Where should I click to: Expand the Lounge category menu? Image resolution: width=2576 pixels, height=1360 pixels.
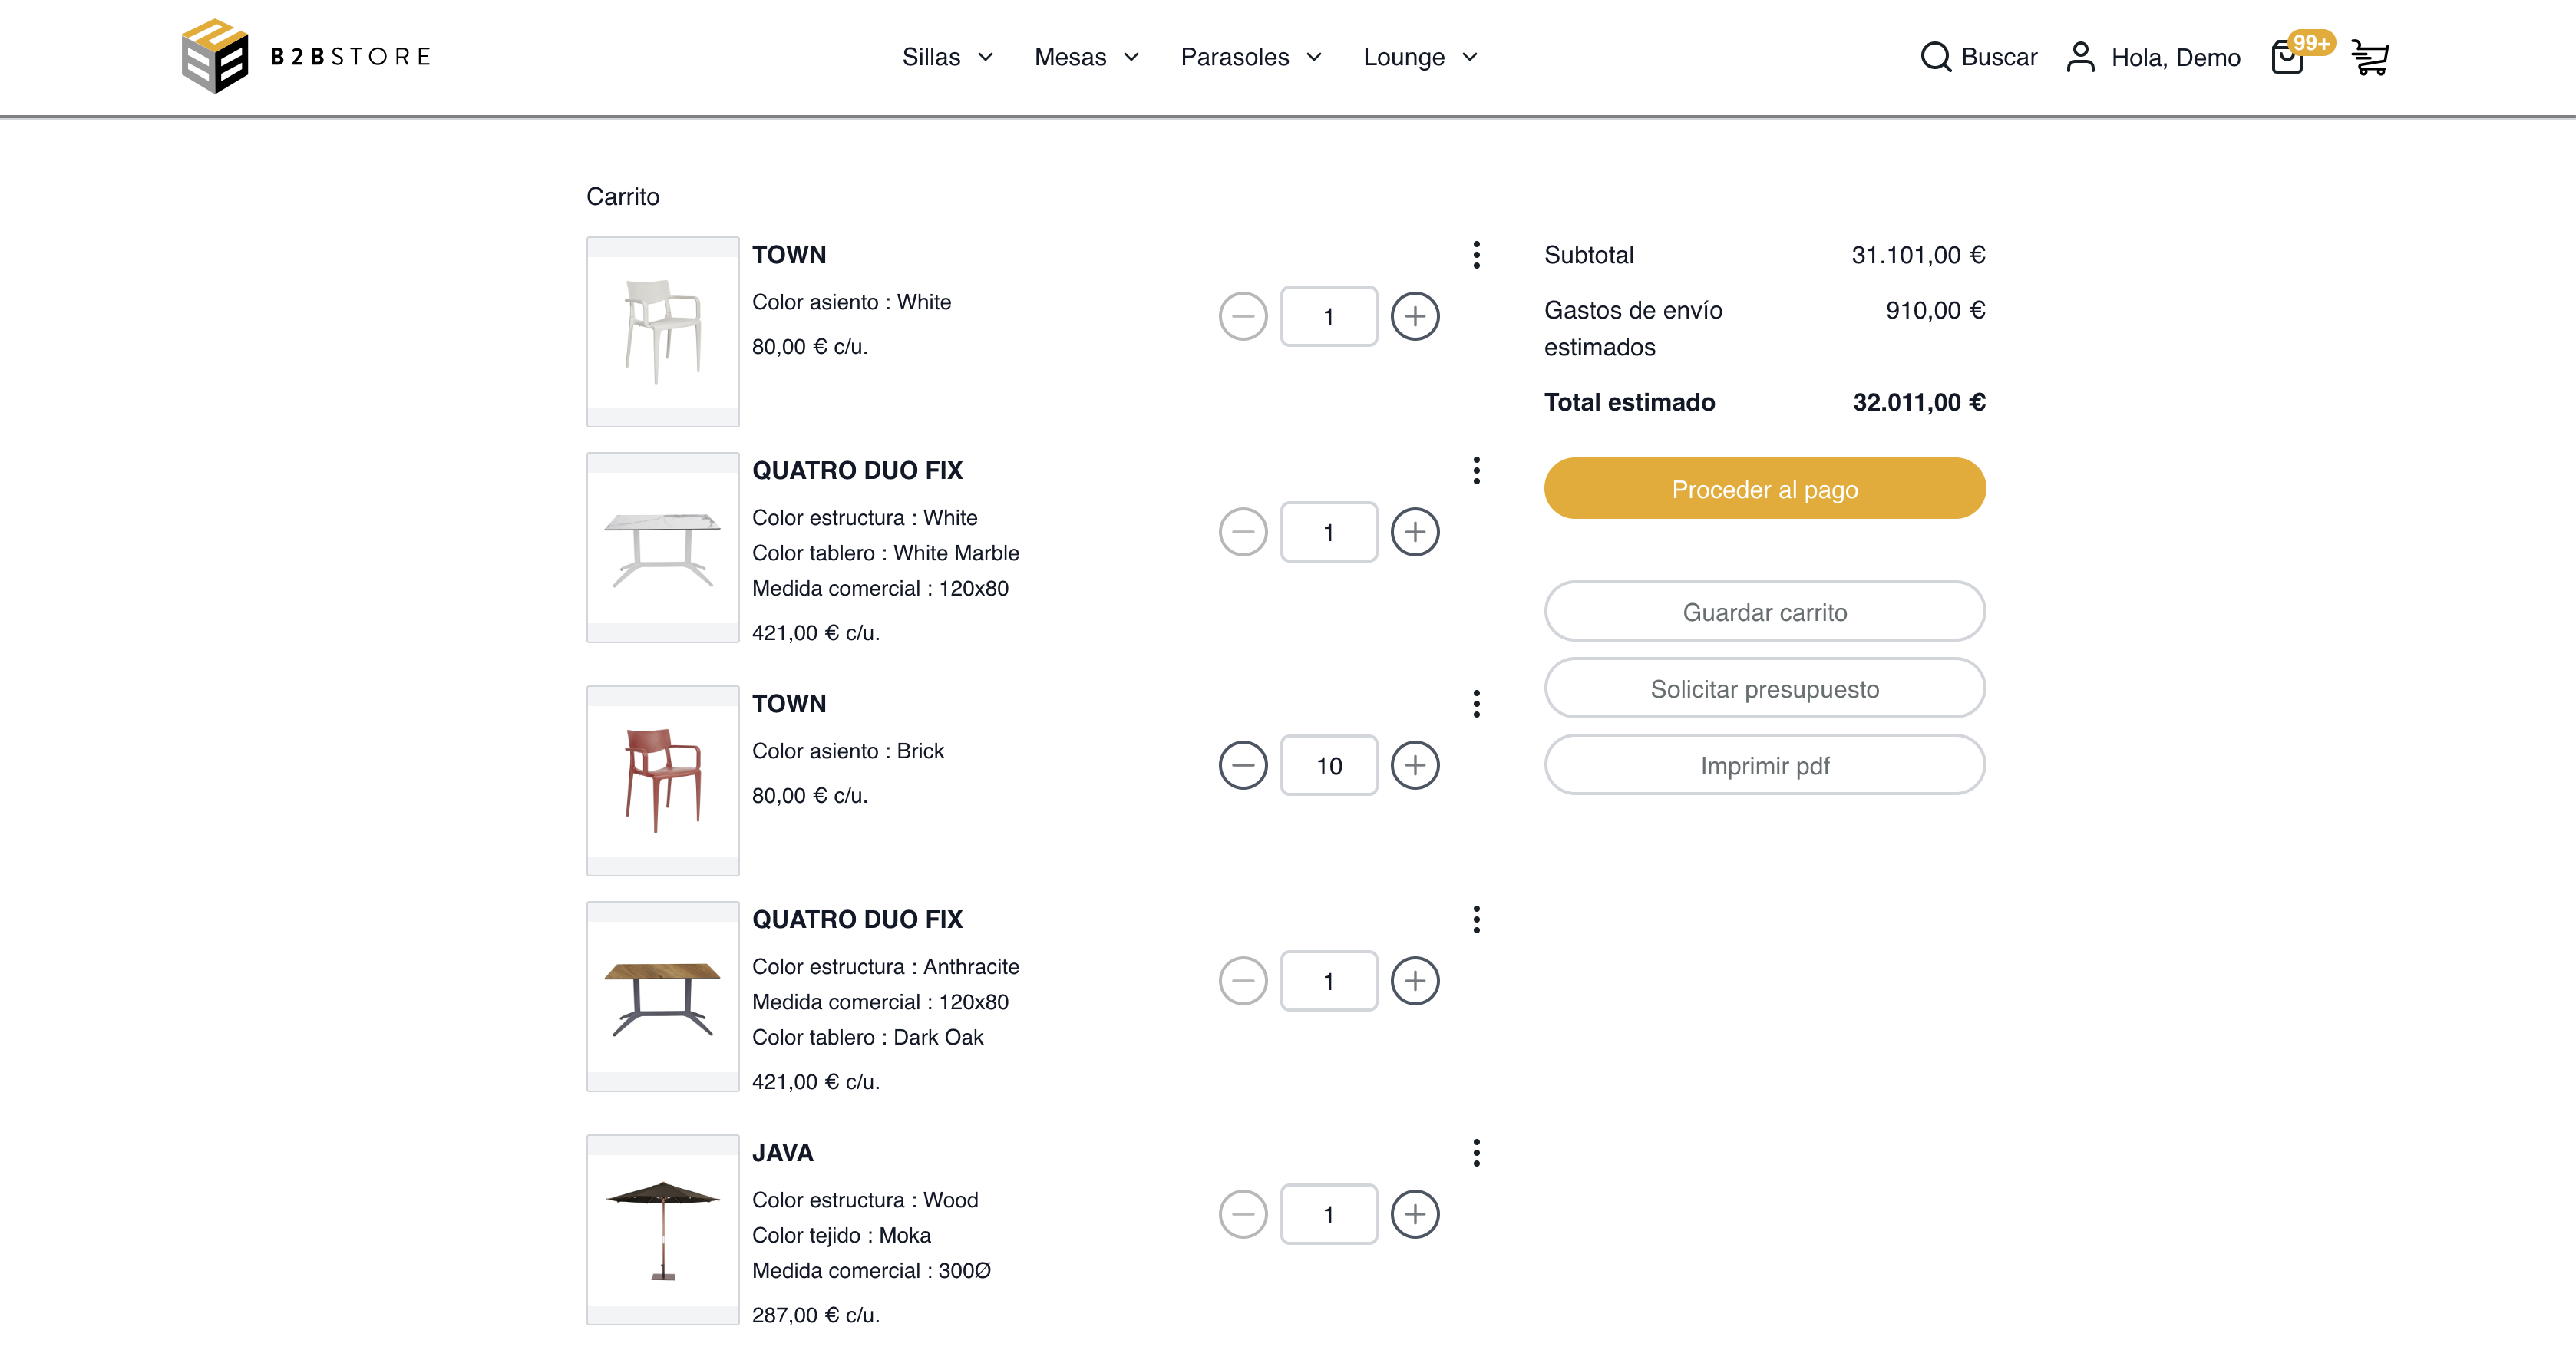tap(1417, 57)
